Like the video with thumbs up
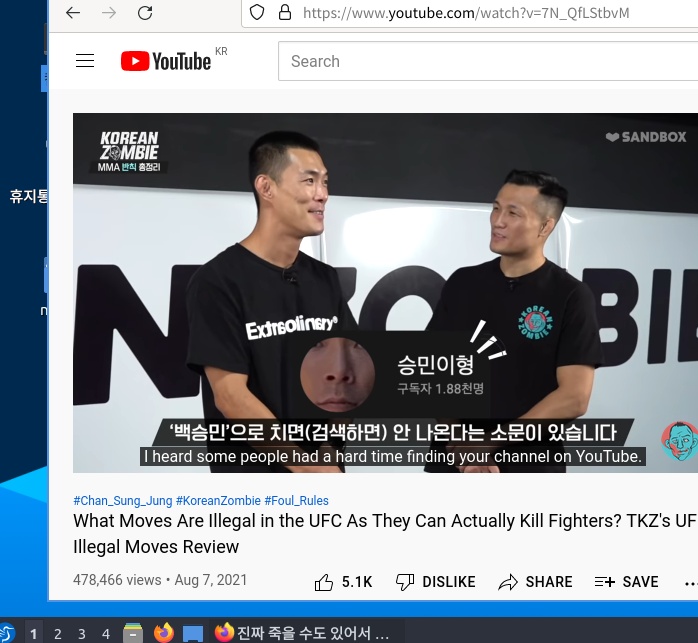The height and width of the screenshot is (643, 698). pos(324,582)
